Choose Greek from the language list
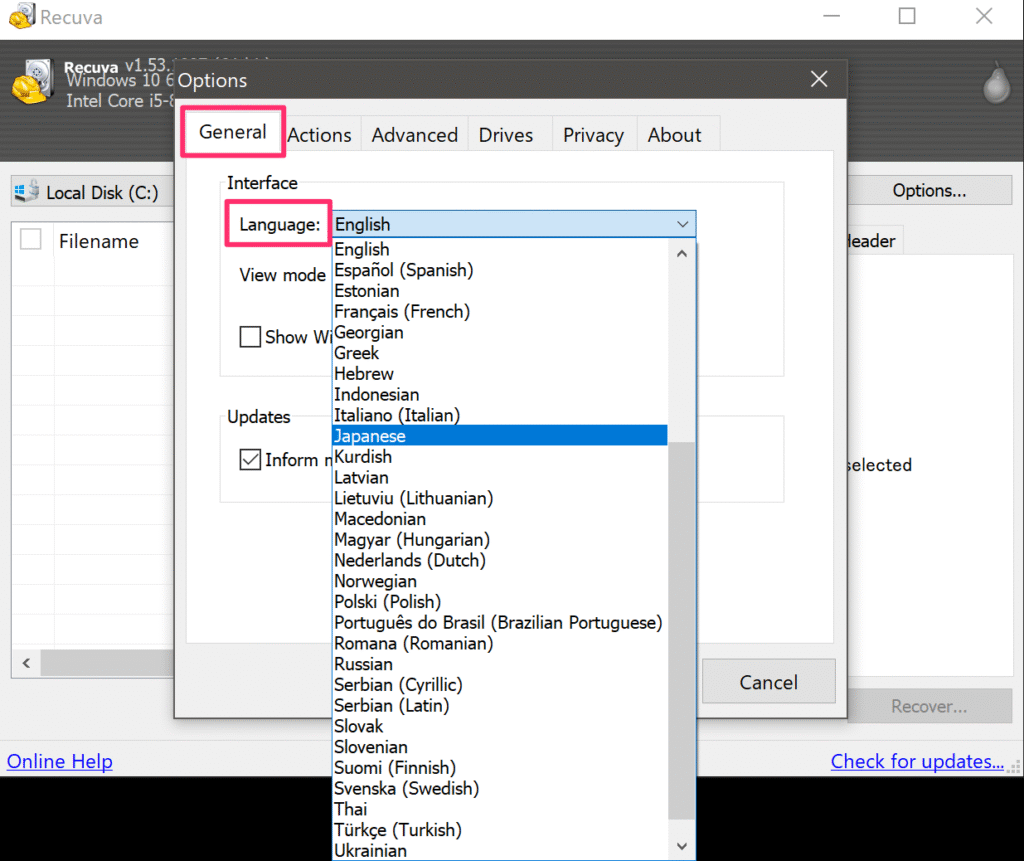This screenshot has height=861, width=1024. [x=500, y=353]
